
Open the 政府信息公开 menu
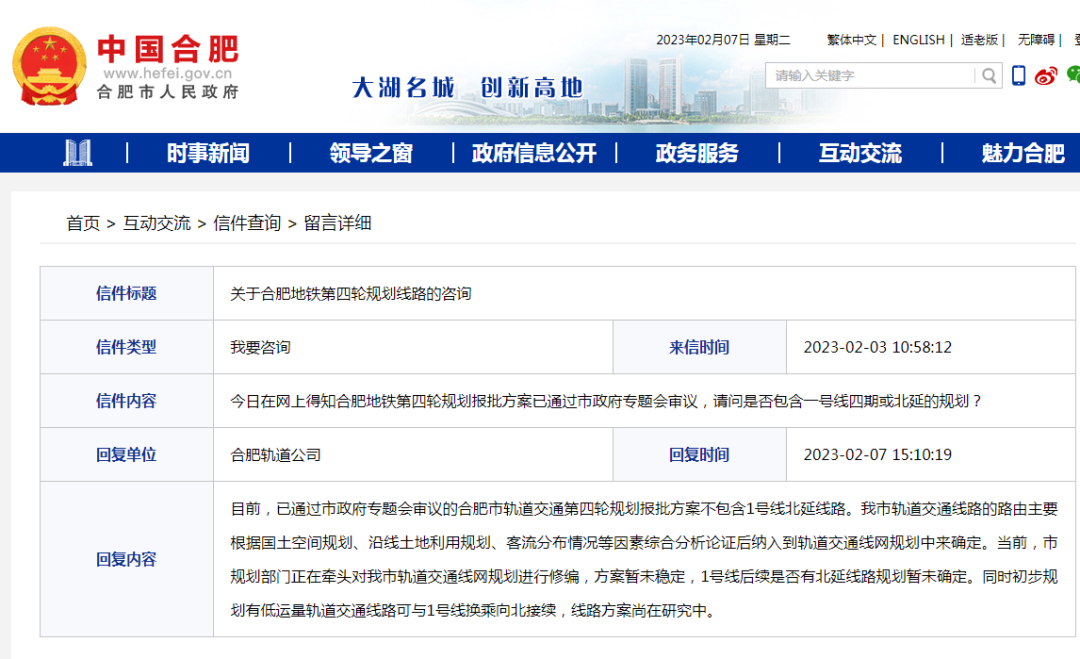[x=533, y=152]
